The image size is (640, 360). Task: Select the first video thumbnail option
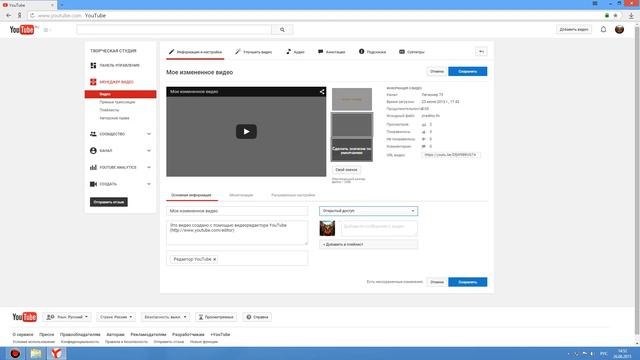click(352, 99)
